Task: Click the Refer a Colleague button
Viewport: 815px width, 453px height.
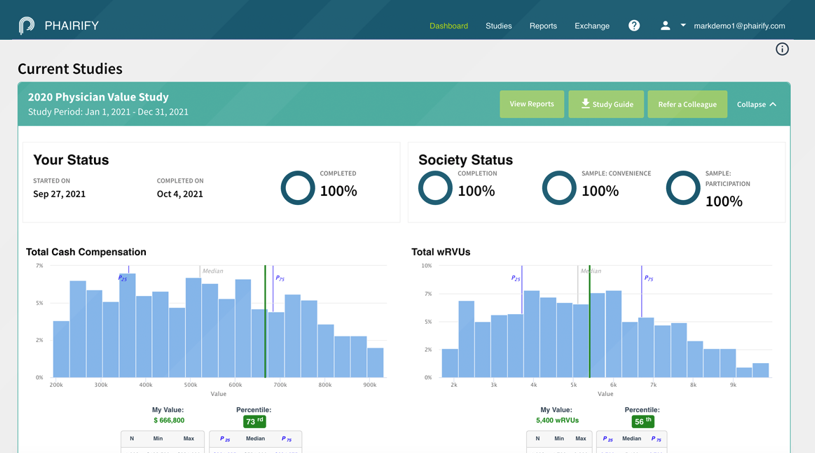Action: [687, 104]
